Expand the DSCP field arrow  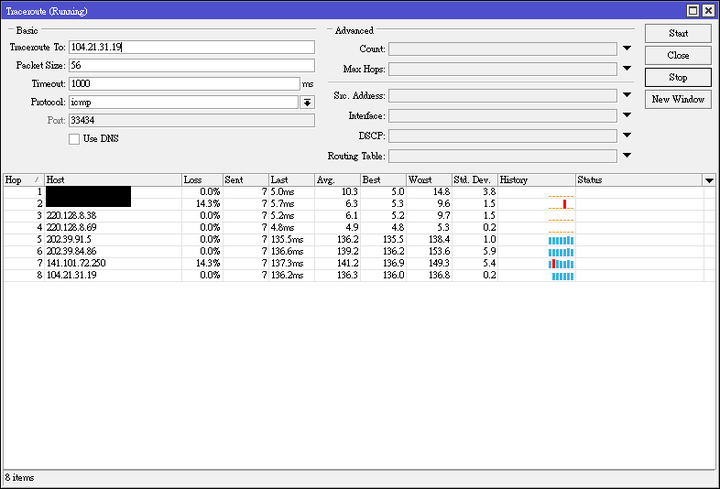[627, 135]
